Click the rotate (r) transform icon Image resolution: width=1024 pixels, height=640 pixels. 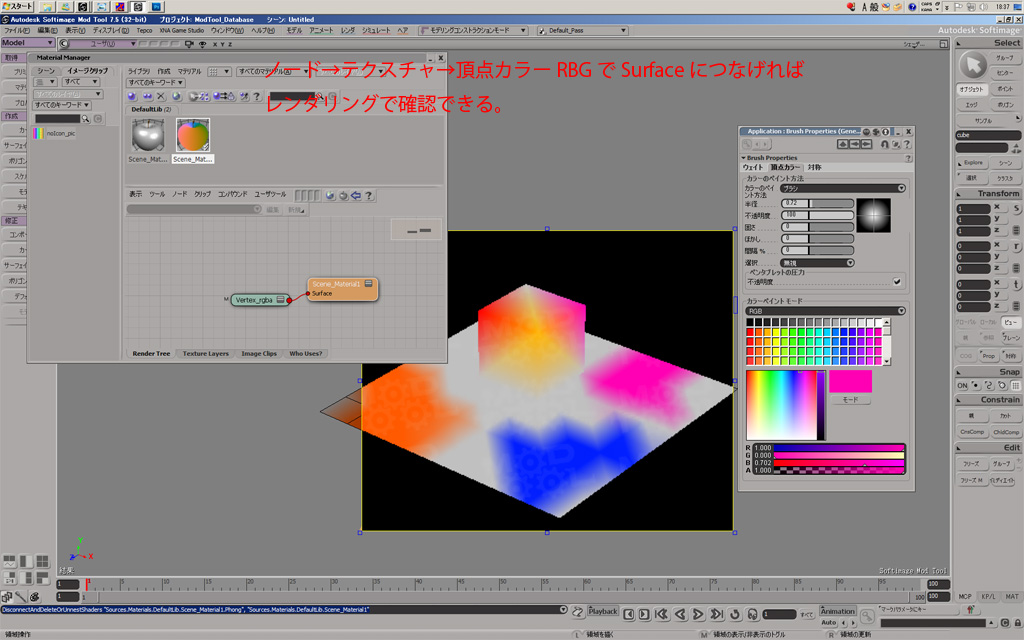1016,247
